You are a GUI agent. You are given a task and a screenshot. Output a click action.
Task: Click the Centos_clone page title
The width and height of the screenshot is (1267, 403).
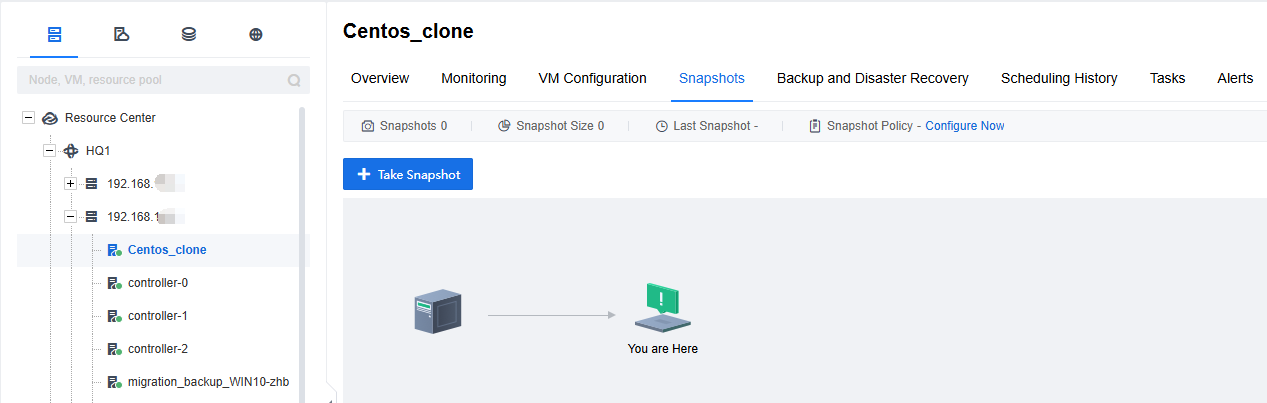pos(408,31)
